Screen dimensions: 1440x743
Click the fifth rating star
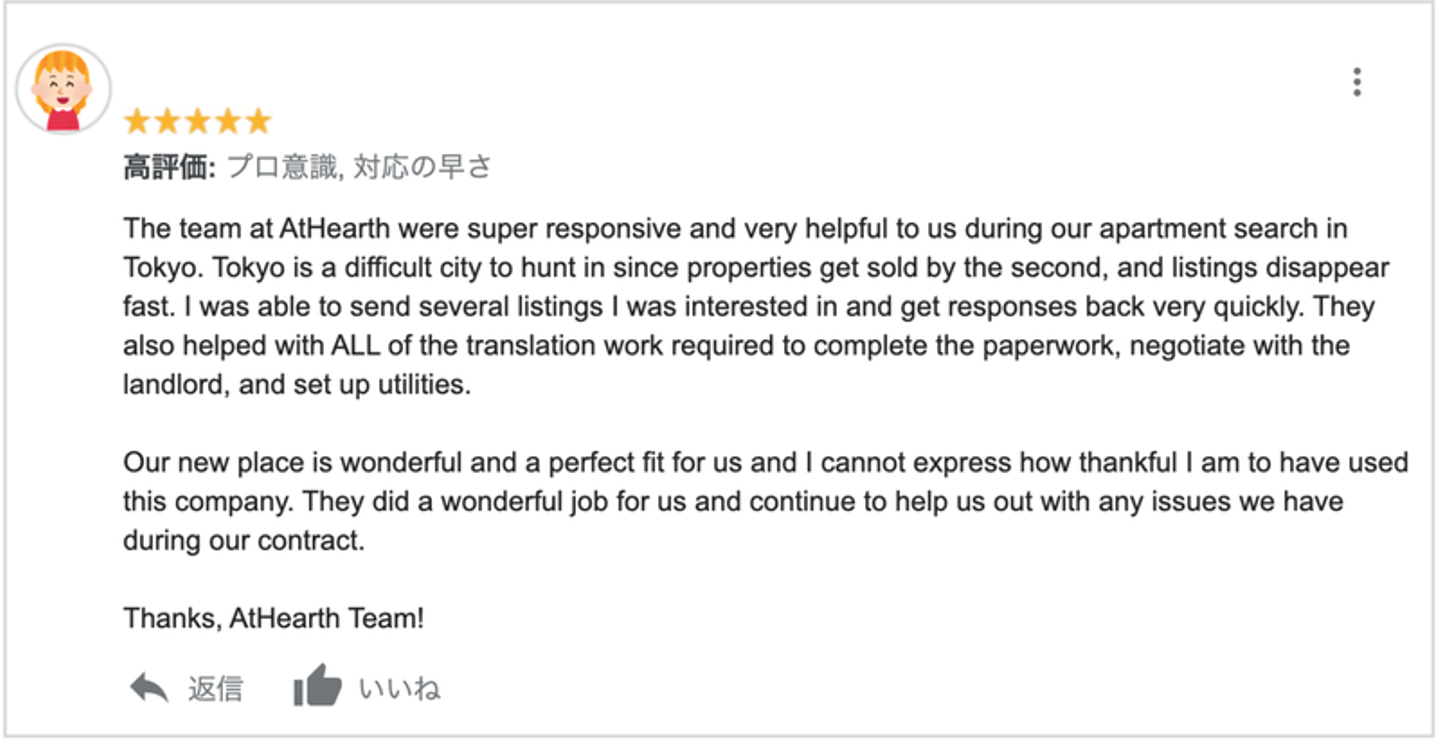coord(258,122)
